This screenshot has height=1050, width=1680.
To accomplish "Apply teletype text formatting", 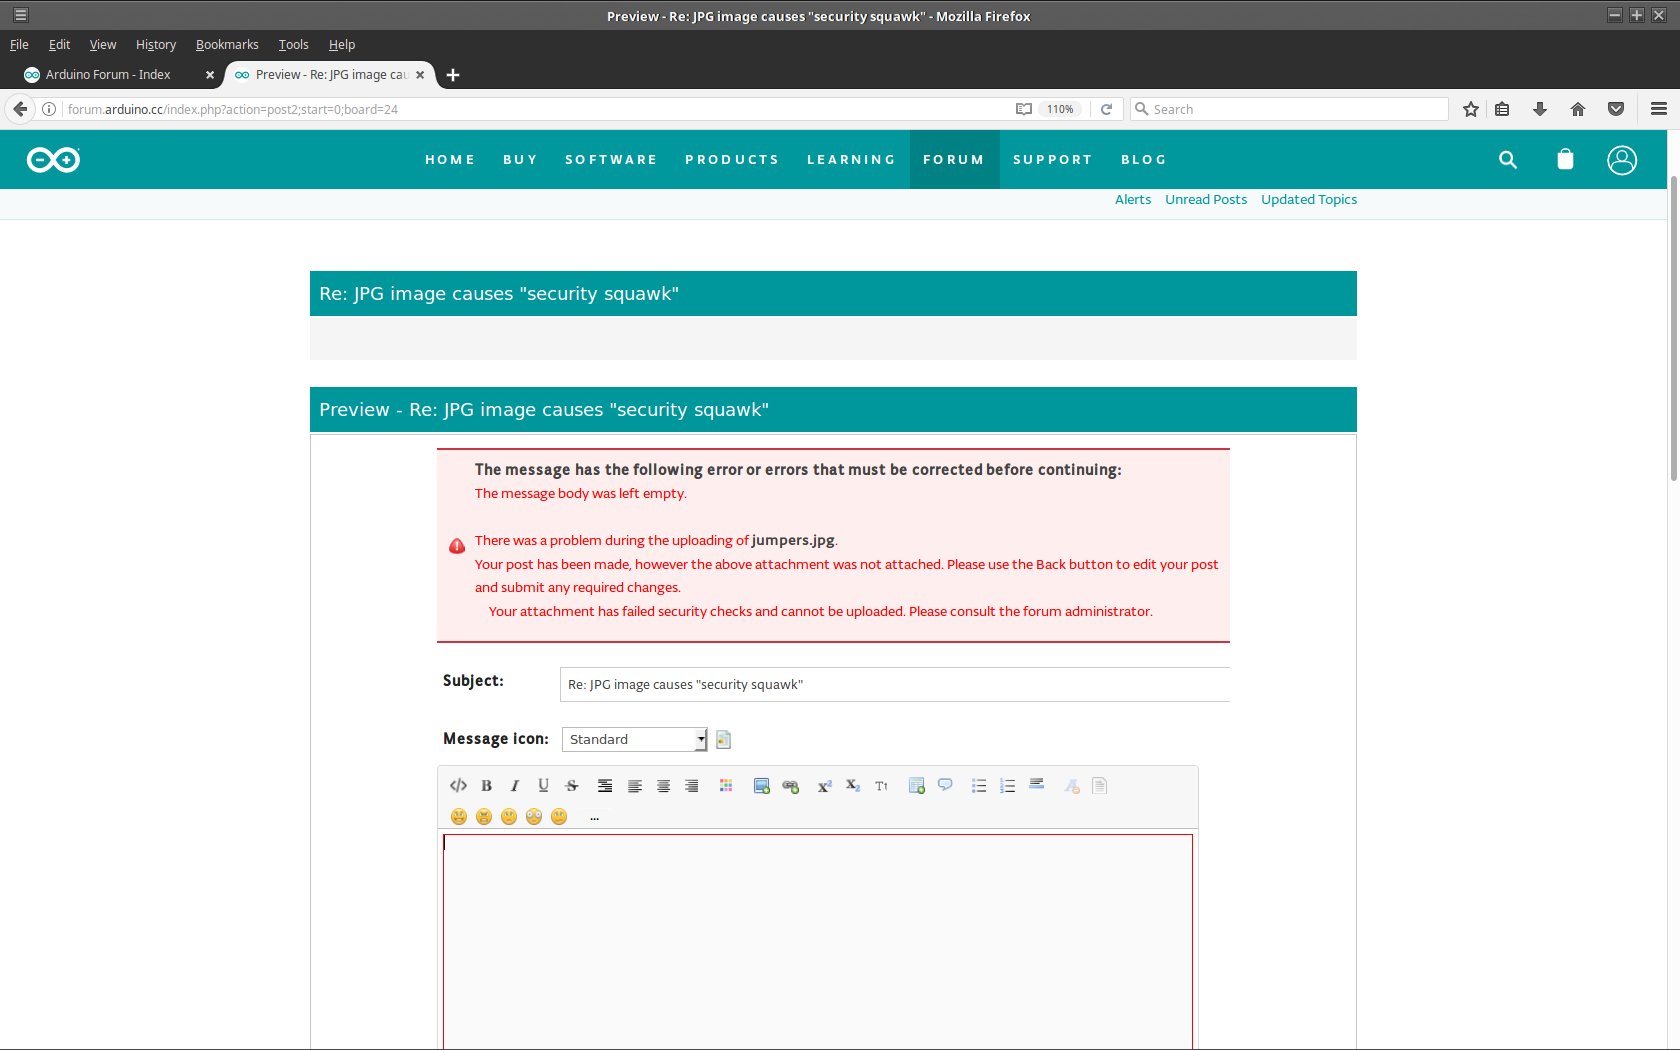I will point(881,786).
